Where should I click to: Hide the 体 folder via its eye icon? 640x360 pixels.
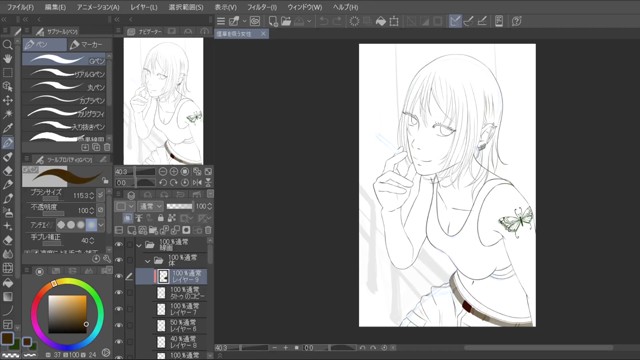tap(118, 260)
